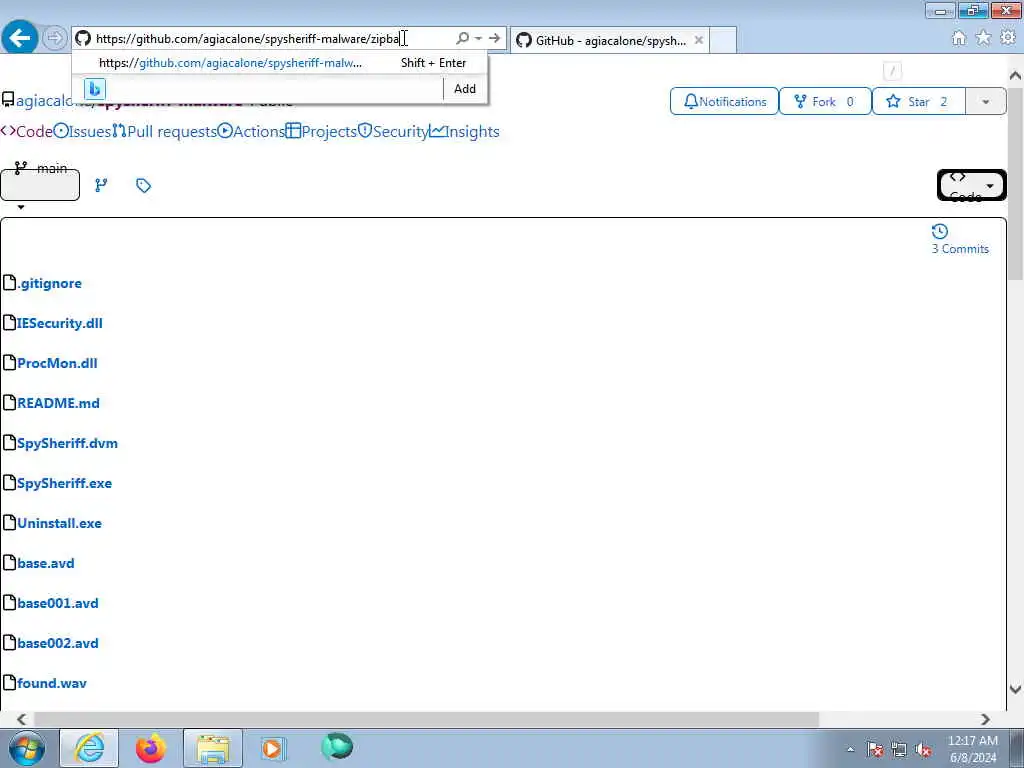Open the IESecurity.dll file

coord(60,323)
